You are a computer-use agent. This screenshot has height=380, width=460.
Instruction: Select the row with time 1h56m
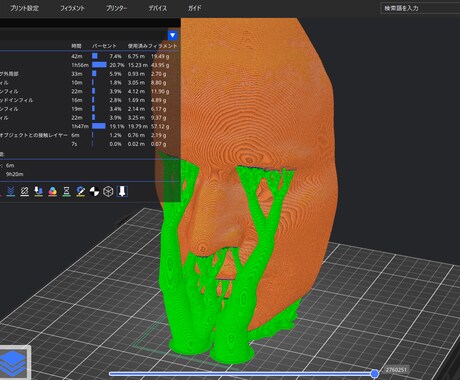pos(90,65)
